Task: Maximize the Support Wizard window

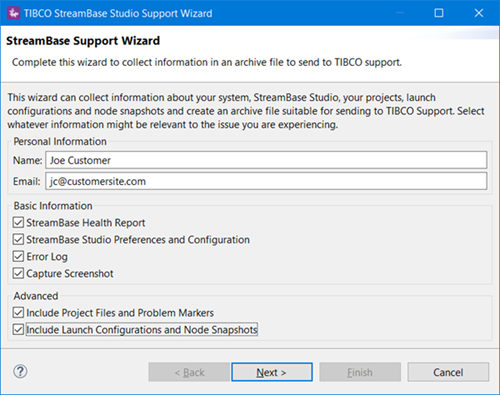Action: click(x=439, y=13)
